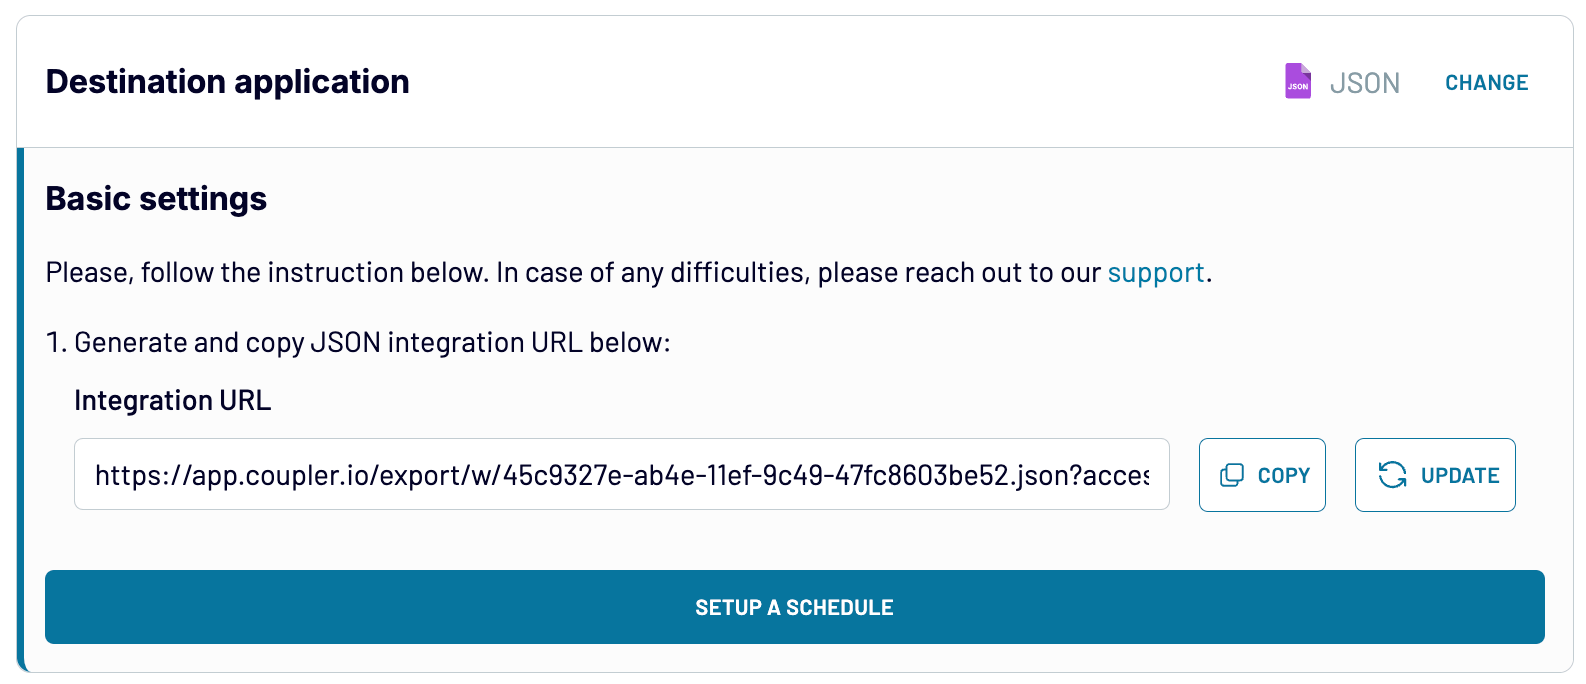Click the refresh arrows icon beside UPDATE
This screenshot has height=684, width=1586.
(x=1392, y=475)
